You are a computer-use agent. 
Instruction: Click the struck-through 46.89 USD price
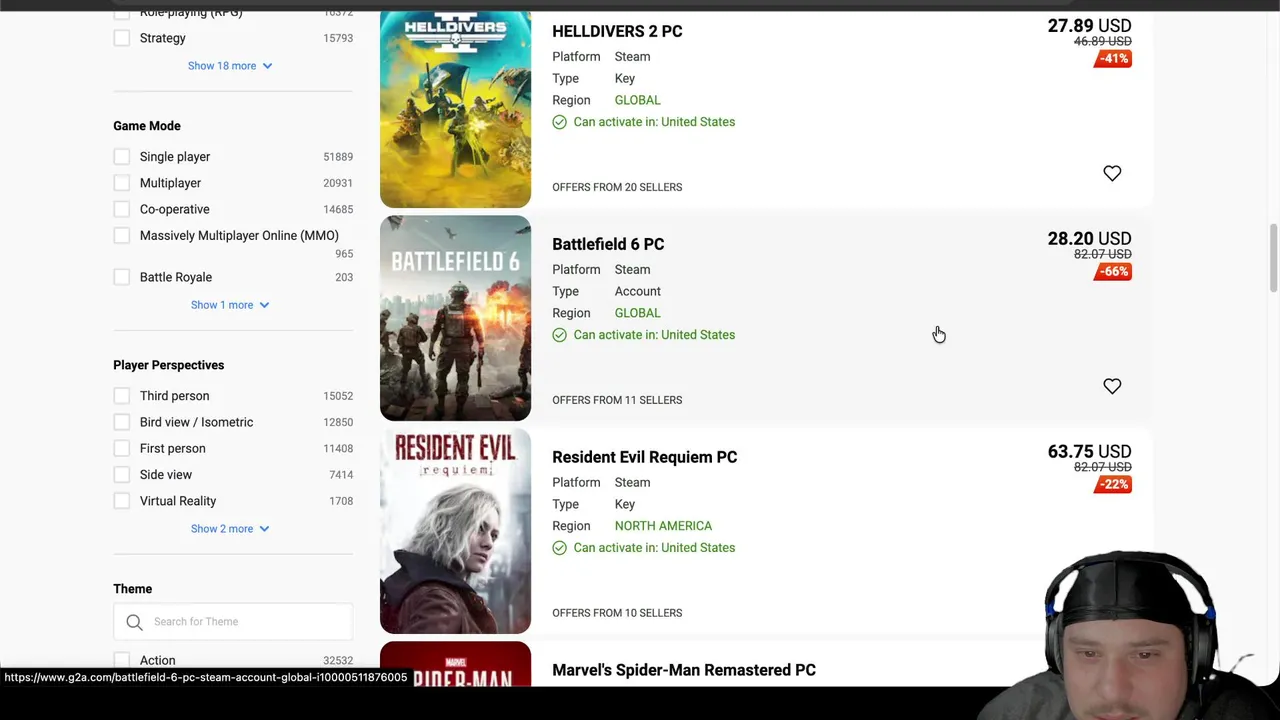[x=1102, y=42]
